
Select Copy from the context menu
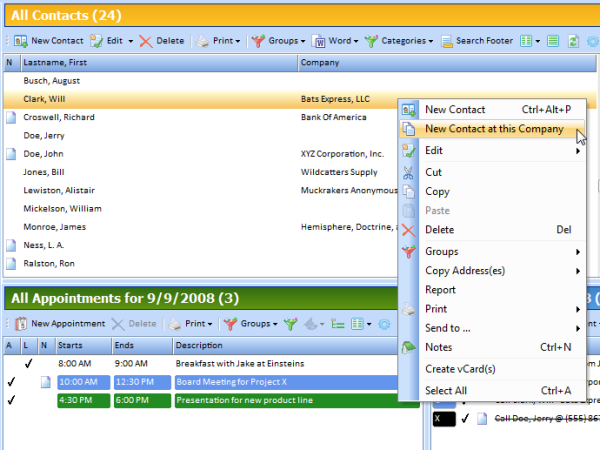coord(492,191)
